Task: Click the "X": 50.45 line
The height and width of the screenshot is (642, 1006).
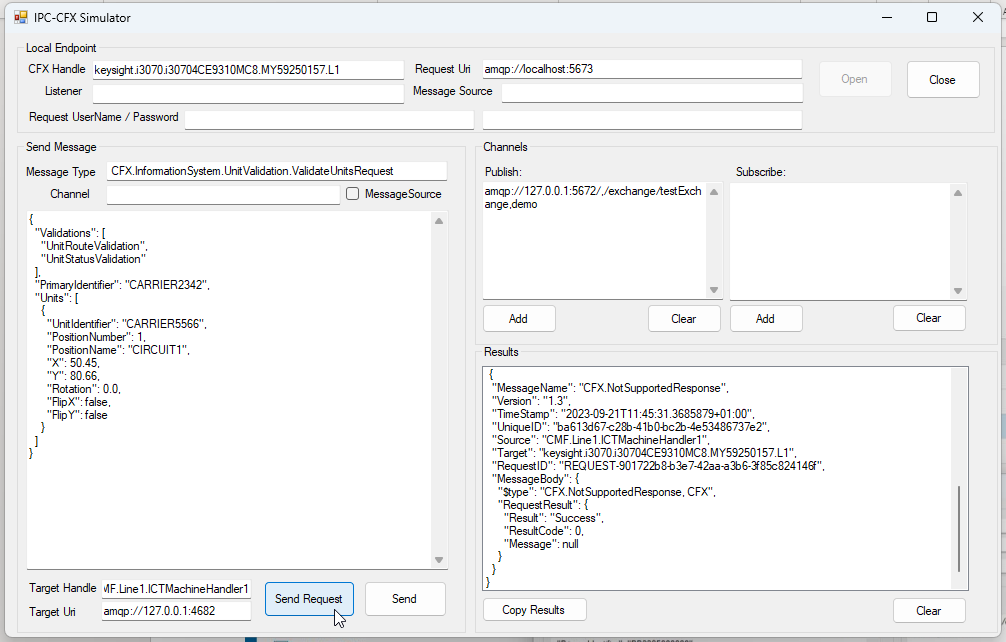Action: click(x=73, y=363)
